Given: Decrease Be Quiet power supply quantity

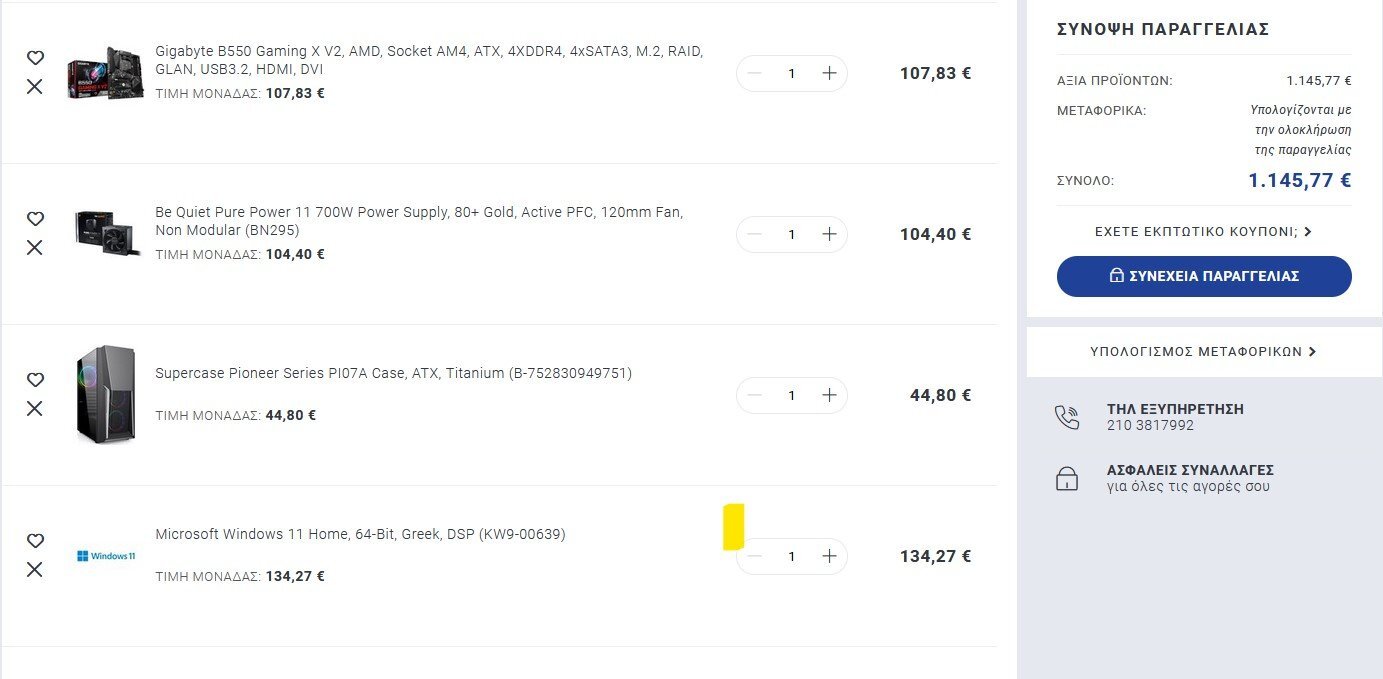Looking at the screenshot, I should (755, 234).
